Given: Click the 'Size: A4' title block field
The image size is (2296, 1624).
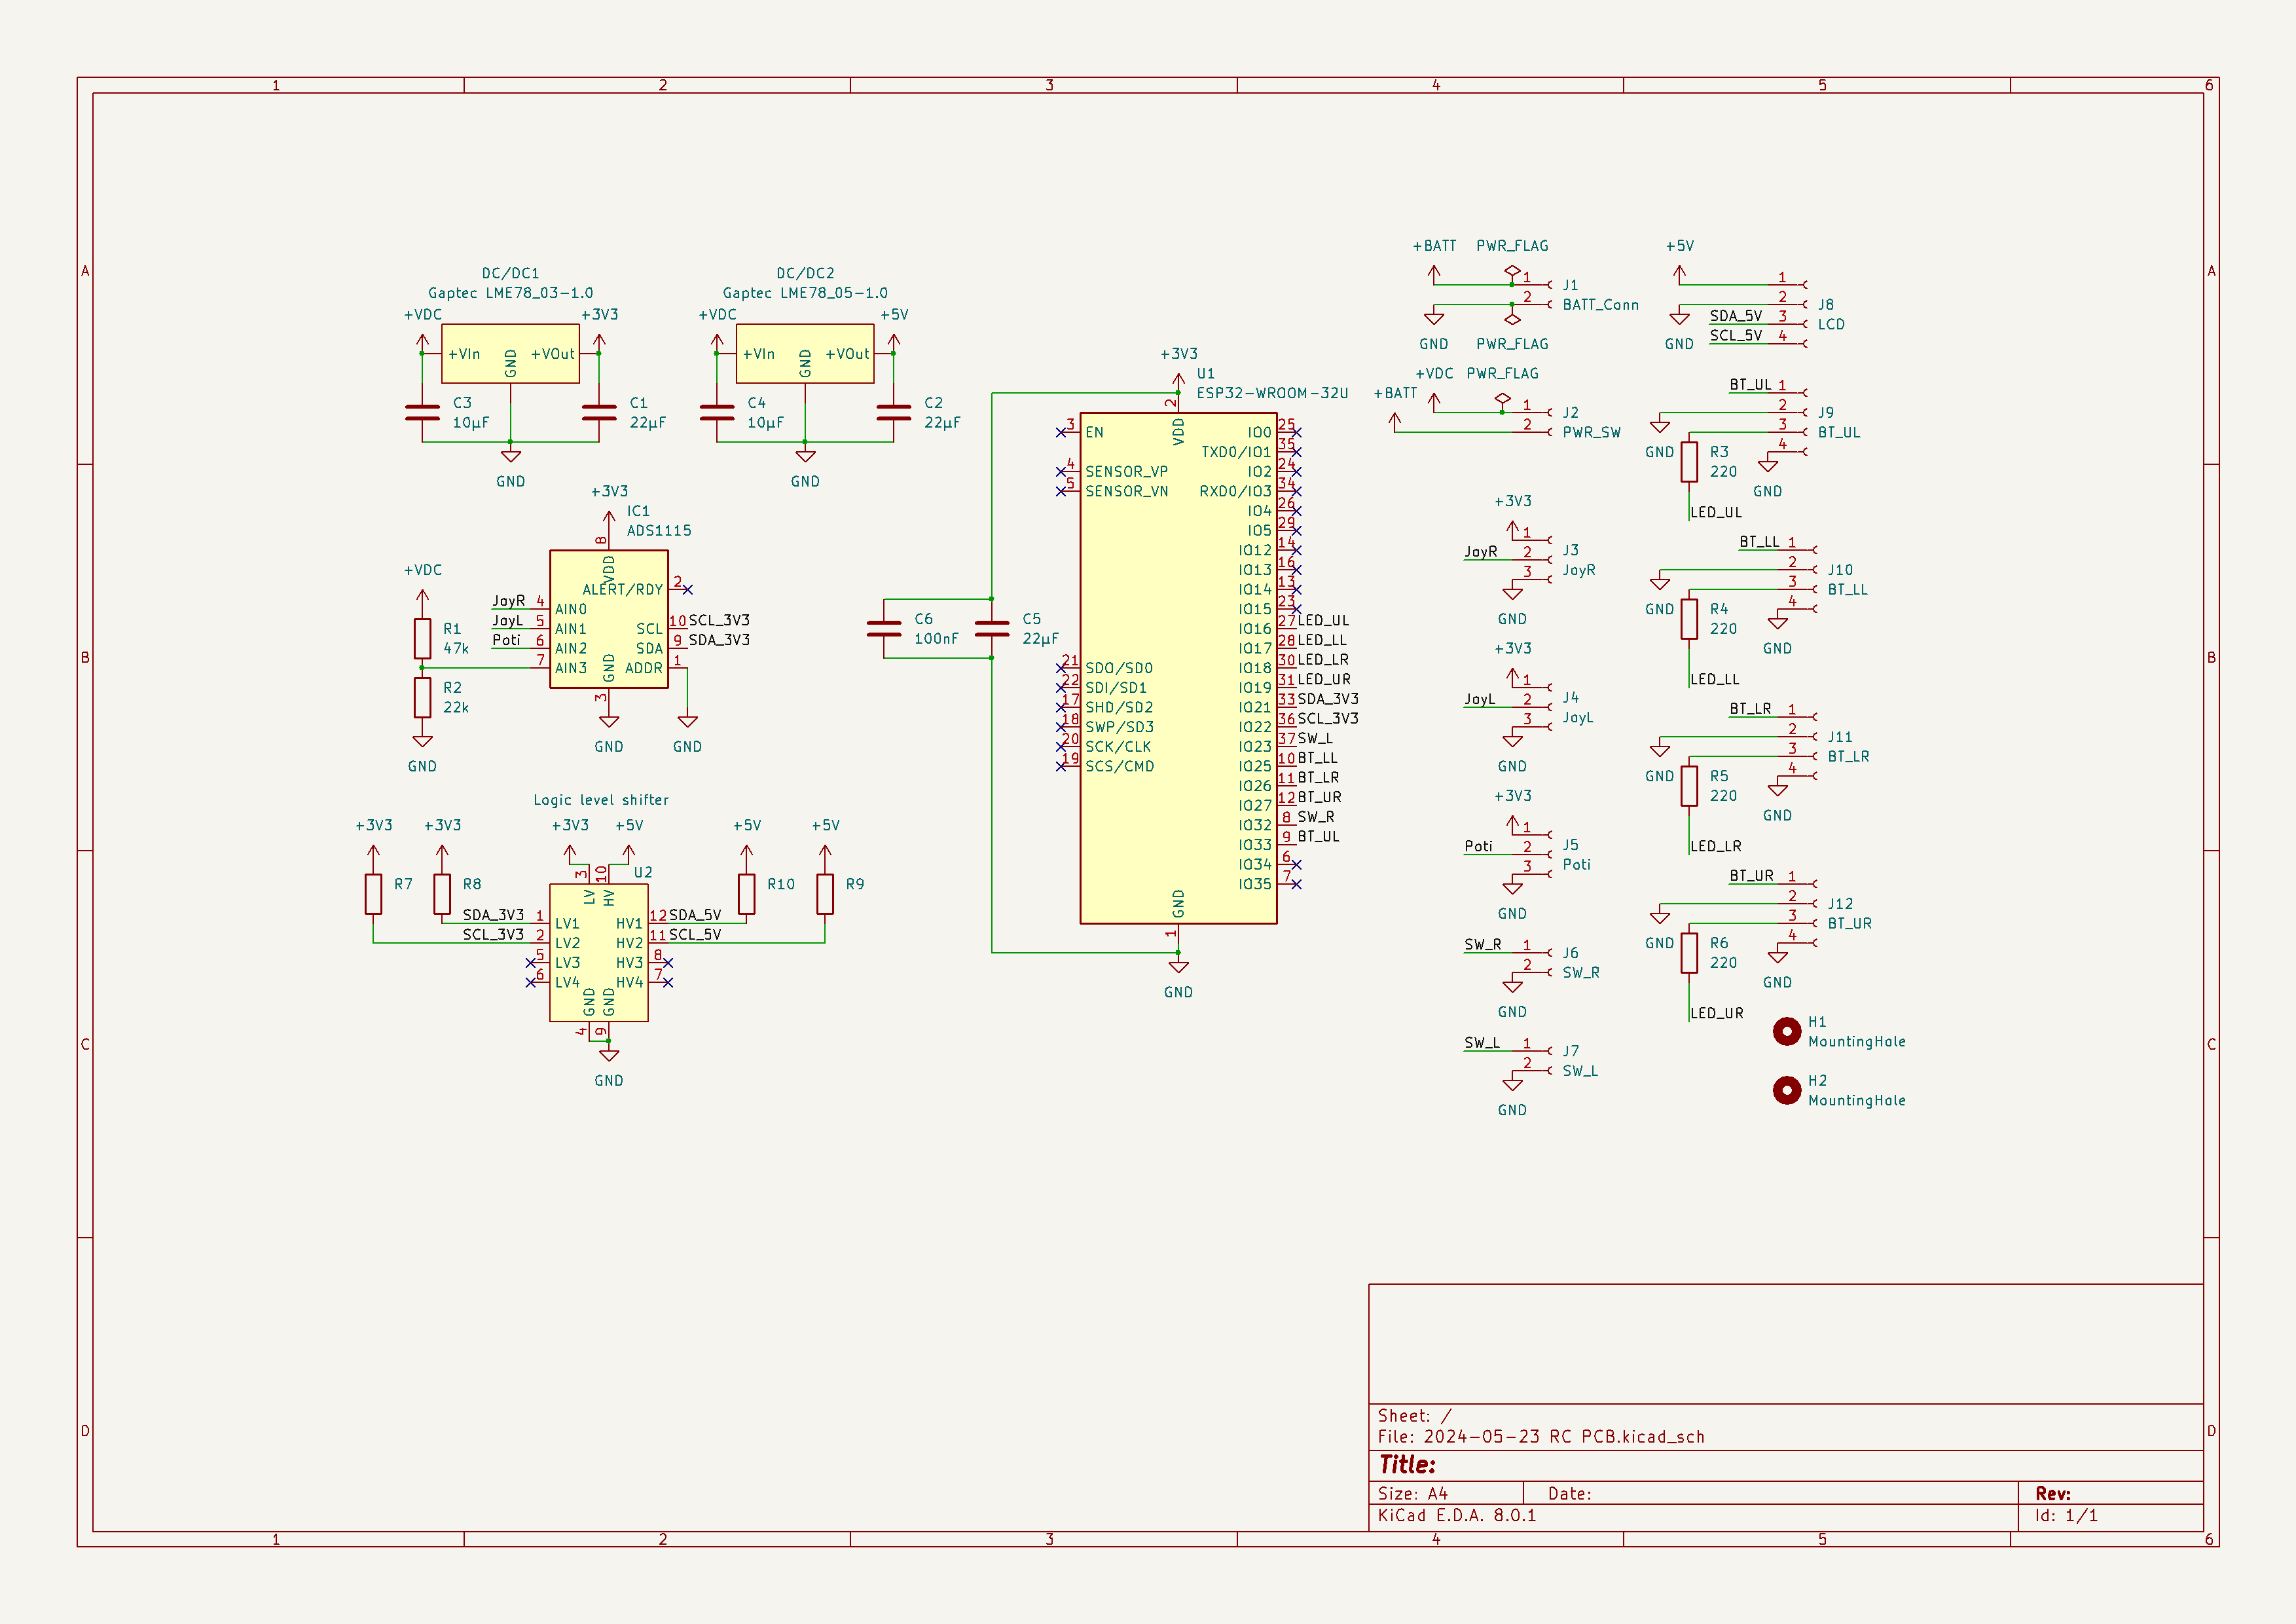Looking at the screenshot, I should coord(1412,1493).
